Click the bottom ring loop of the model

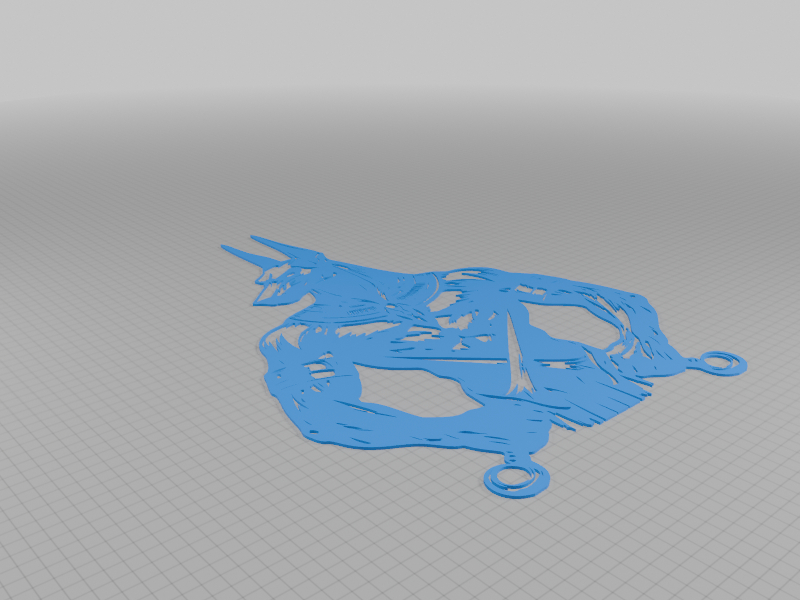pos(517,478)
